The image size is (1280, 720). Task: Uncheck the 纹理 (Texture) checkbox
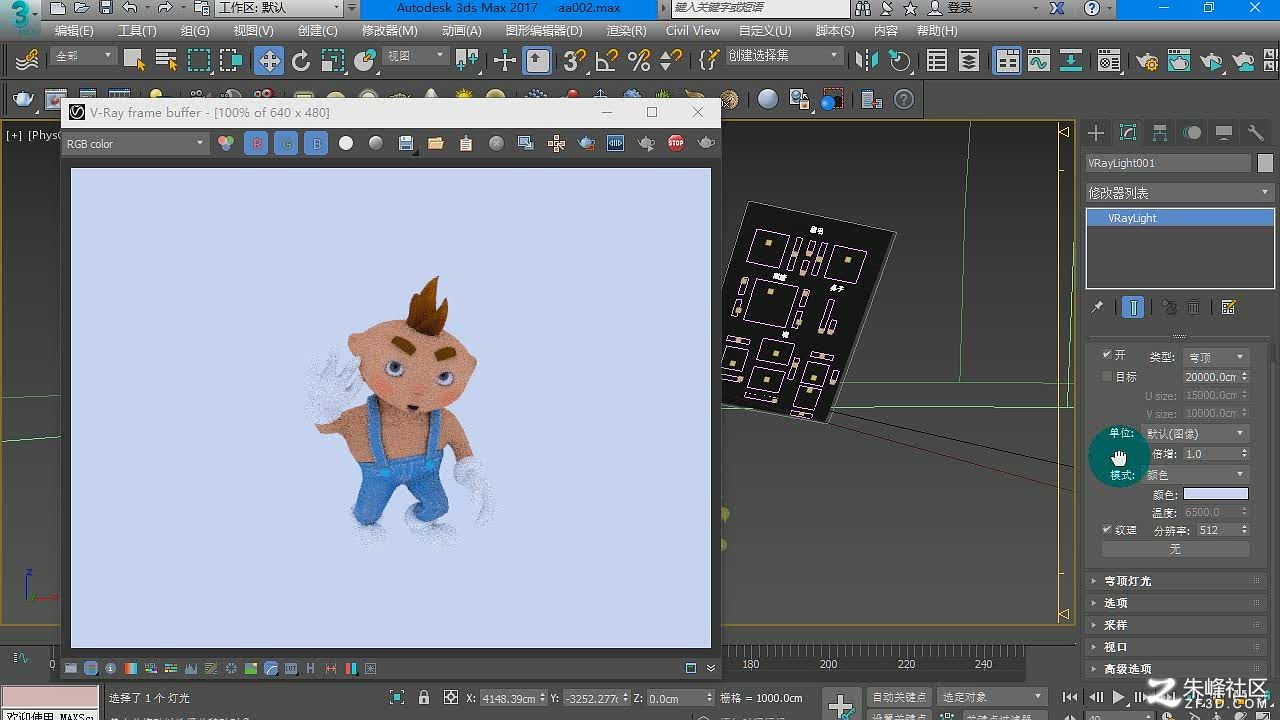point(1107,530)
